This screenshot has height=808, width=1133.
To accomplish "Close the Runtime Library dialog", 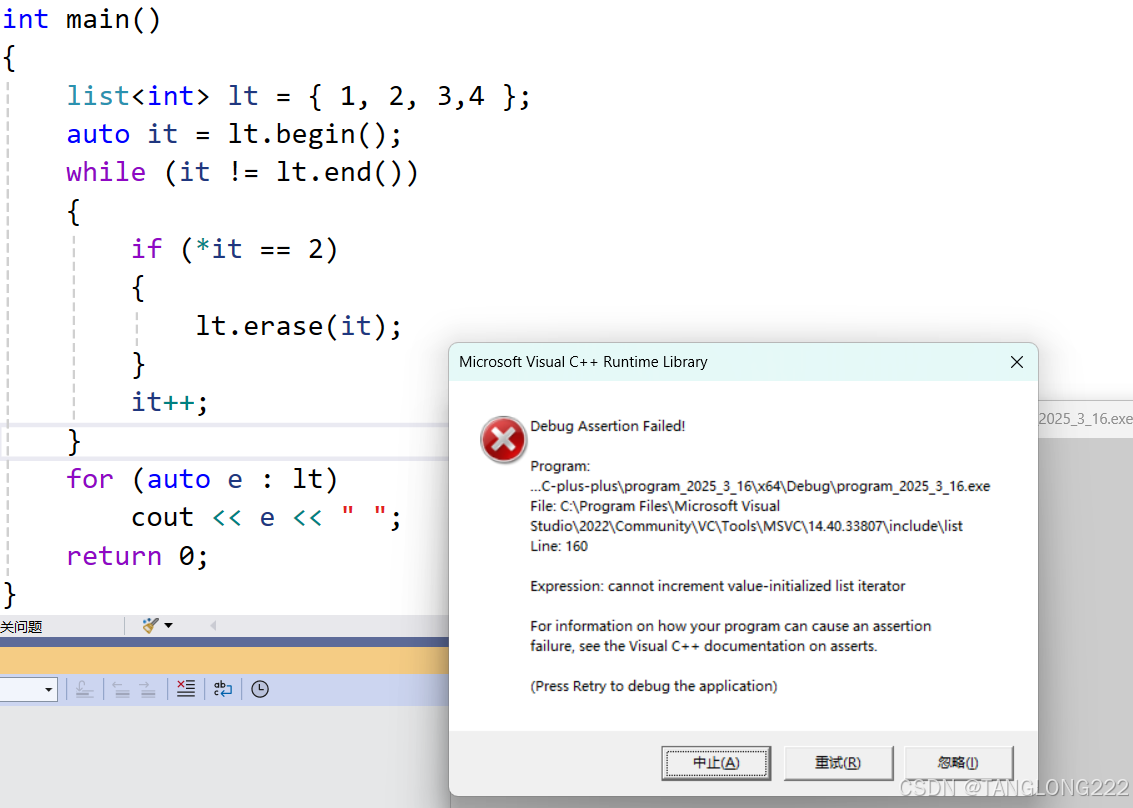I will coord(1017,362).
